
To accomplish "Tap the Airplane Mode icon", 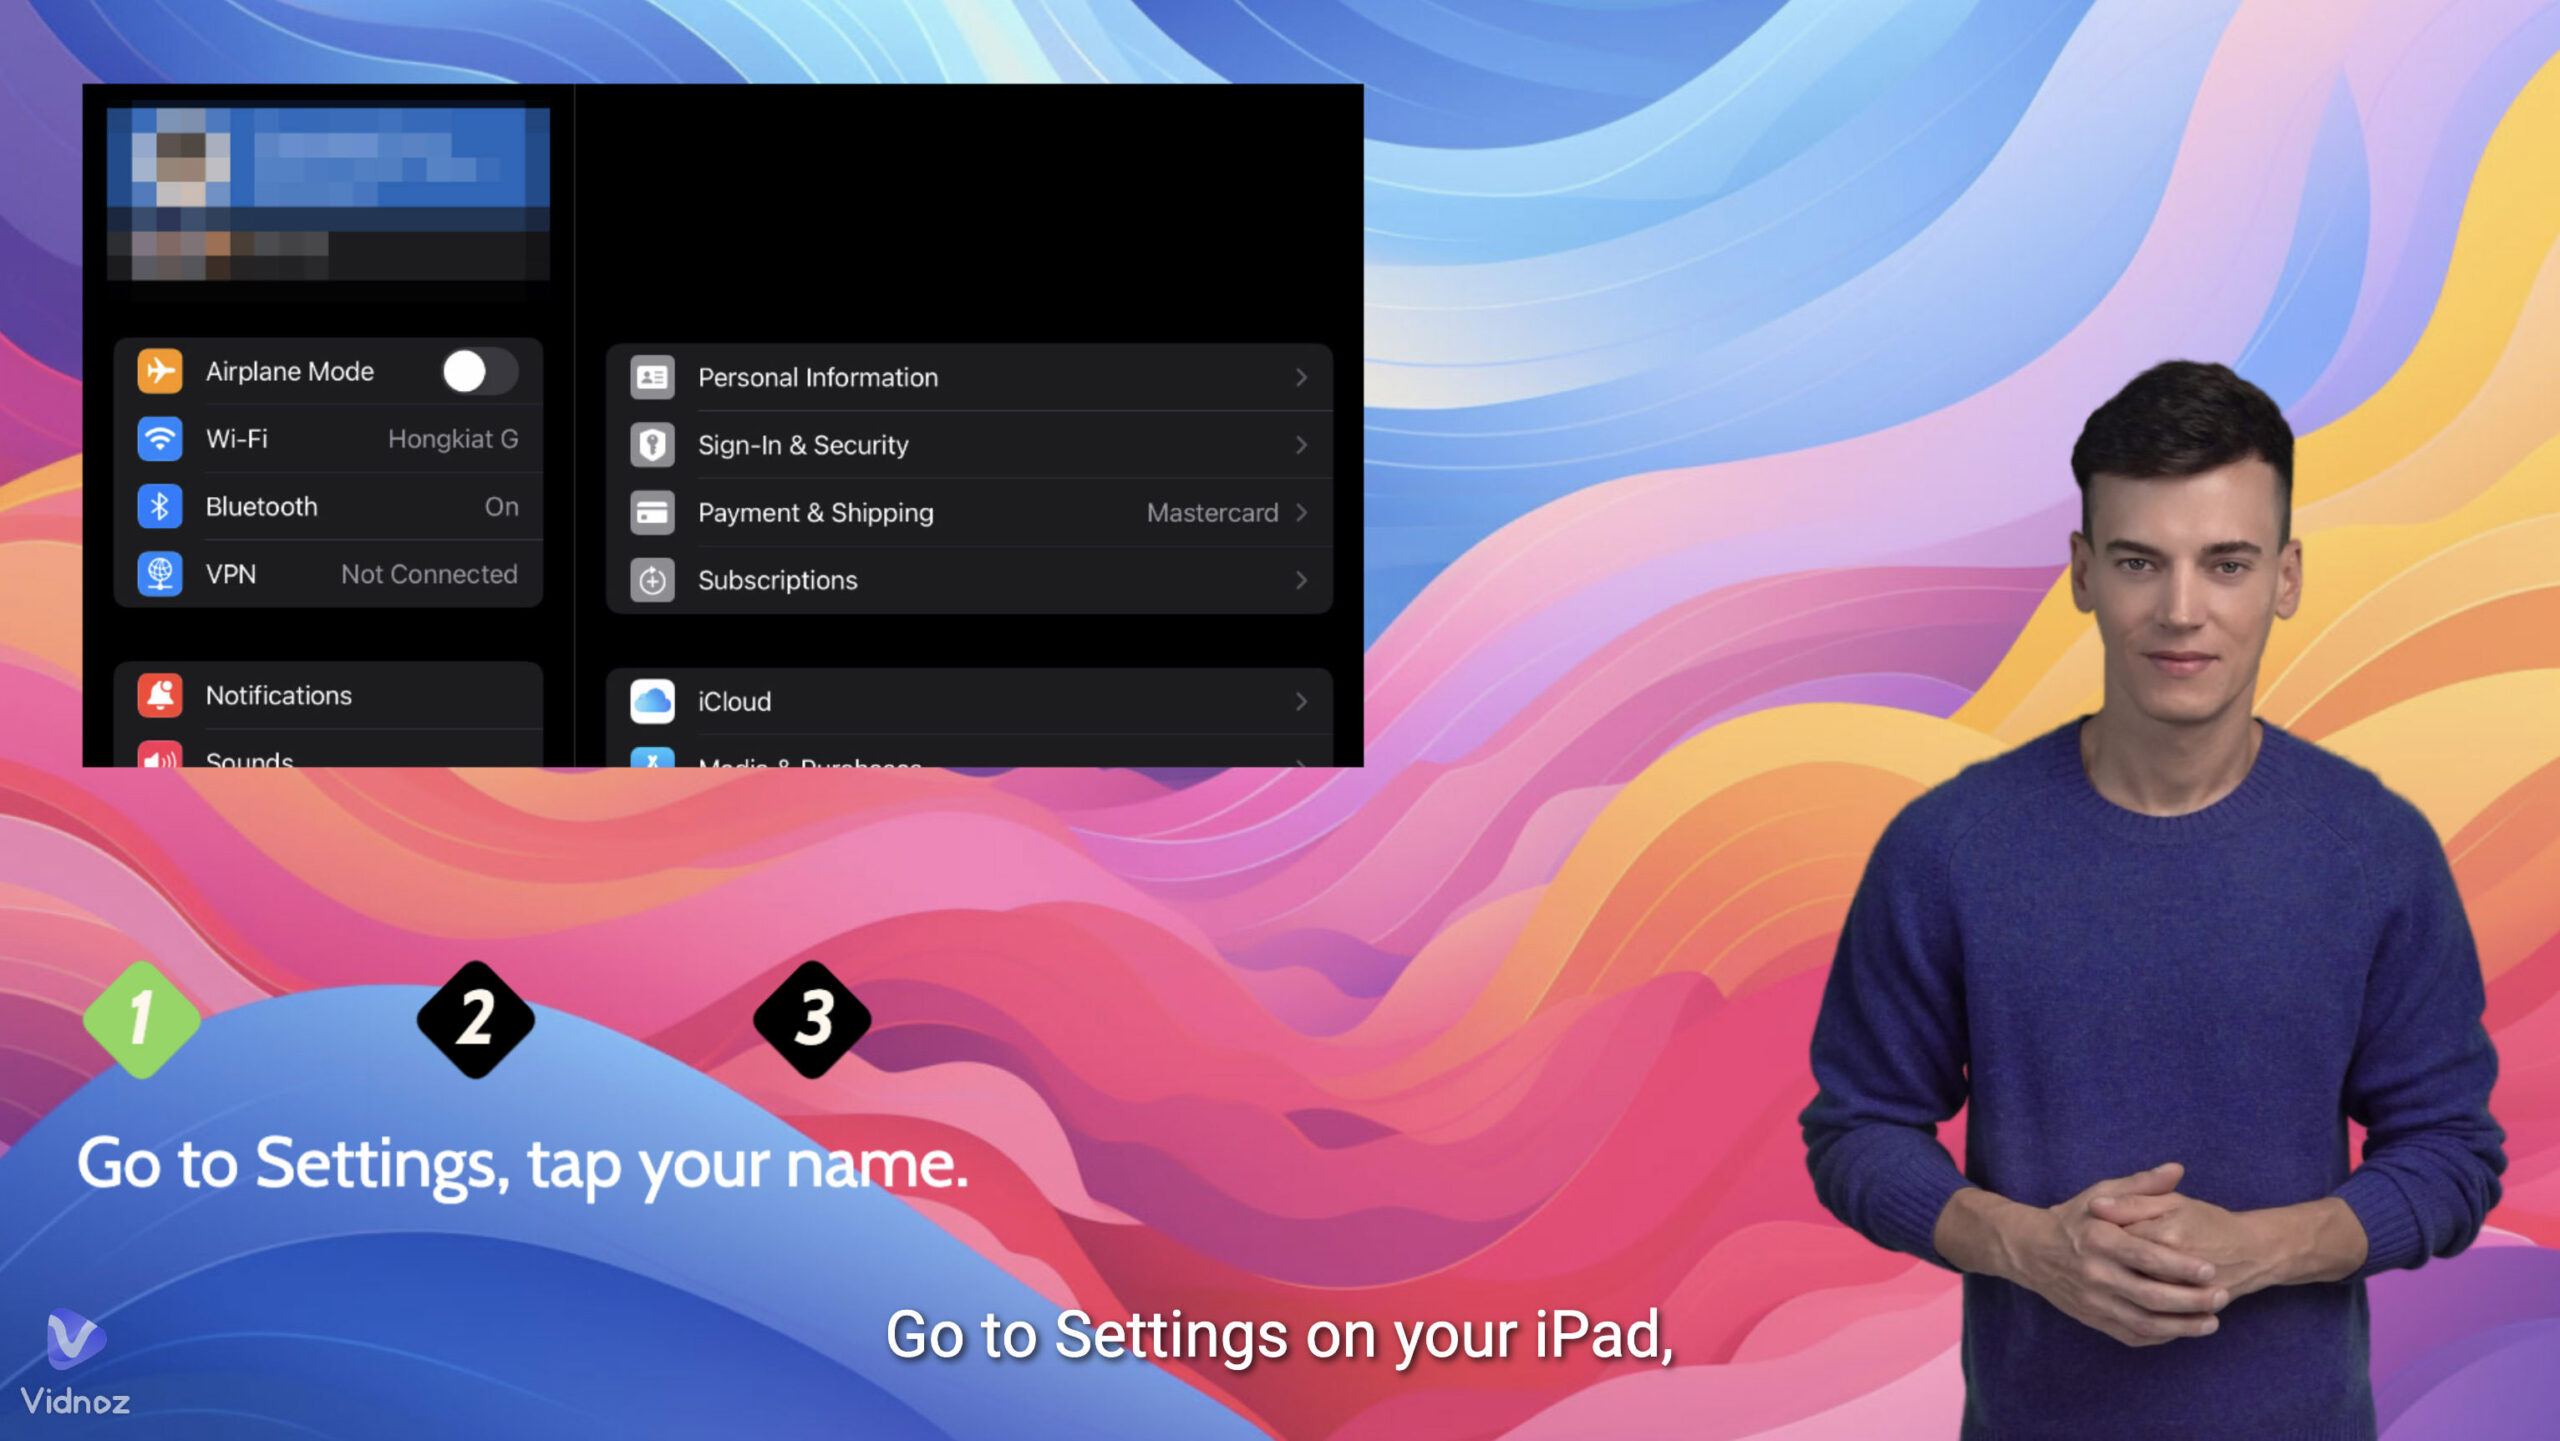I will pos(160,369).
